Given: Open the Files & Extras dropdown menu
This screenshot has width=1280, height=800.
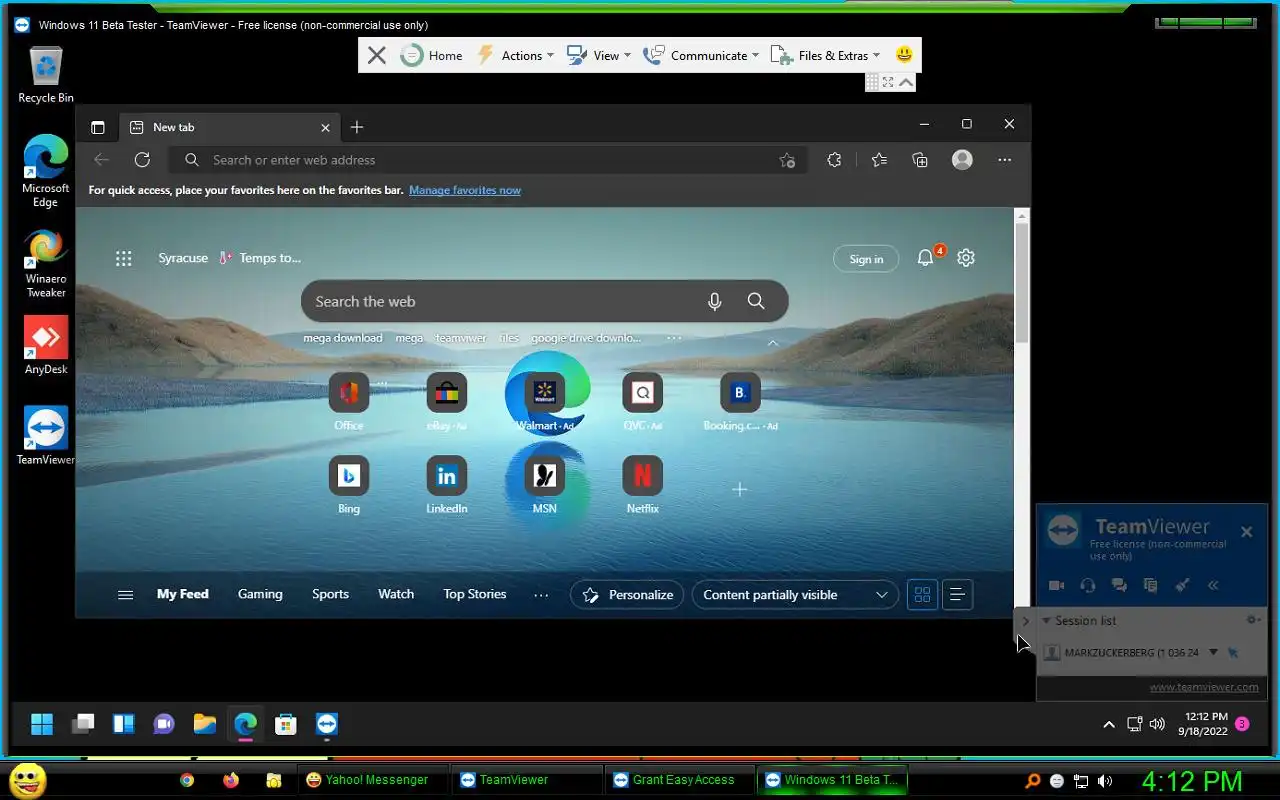Looking at the screenshot, I should coord(826,56).
